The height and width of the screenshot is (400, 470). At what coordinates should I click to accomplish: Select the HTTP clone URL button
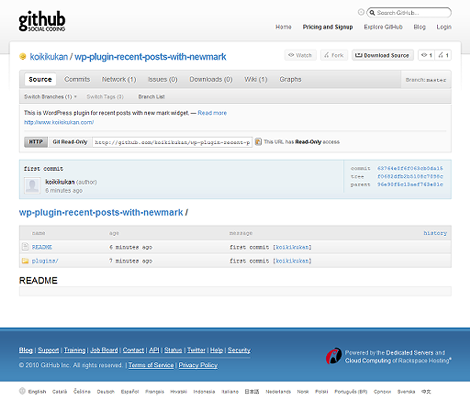coord(36,142)
